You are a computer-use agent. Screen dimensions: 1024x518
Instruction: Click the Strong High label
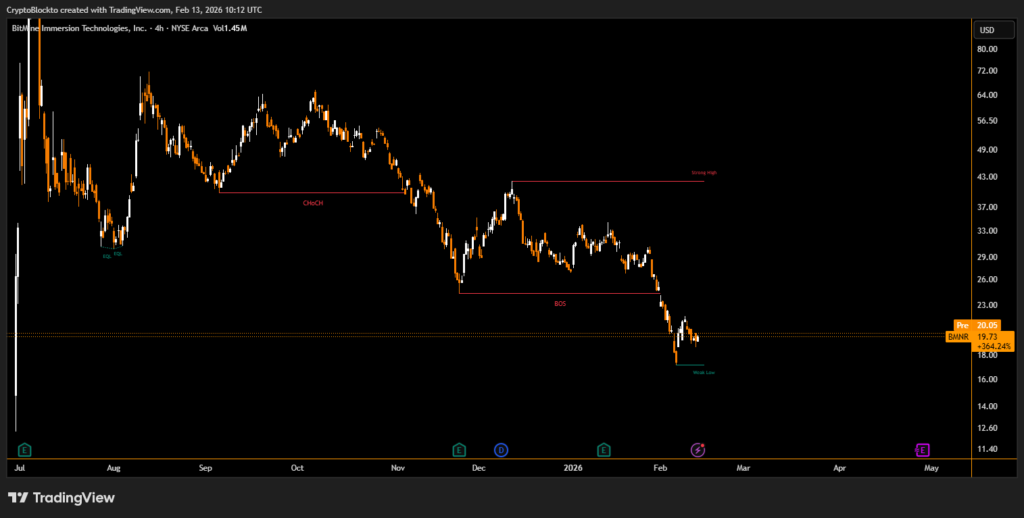click(704, 173)
